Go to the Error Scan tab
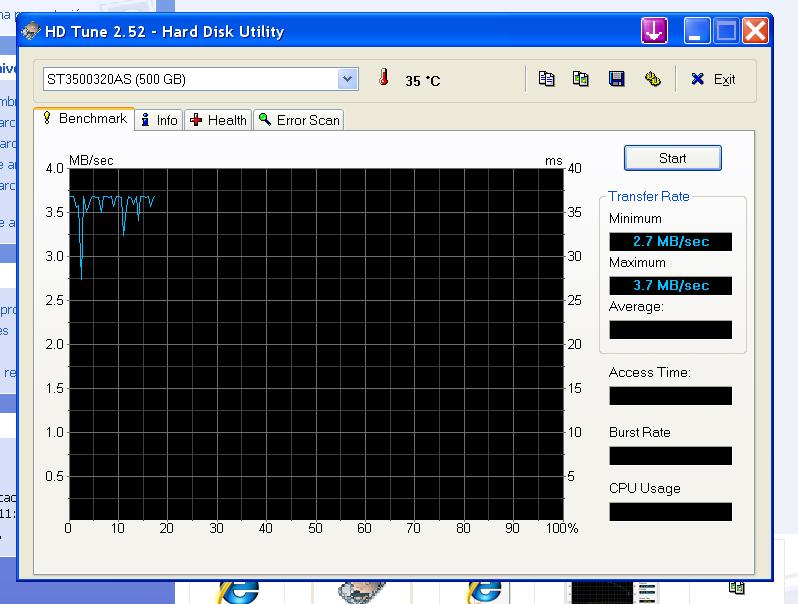Viewport: 798px width, 604px height. point(299,121)
